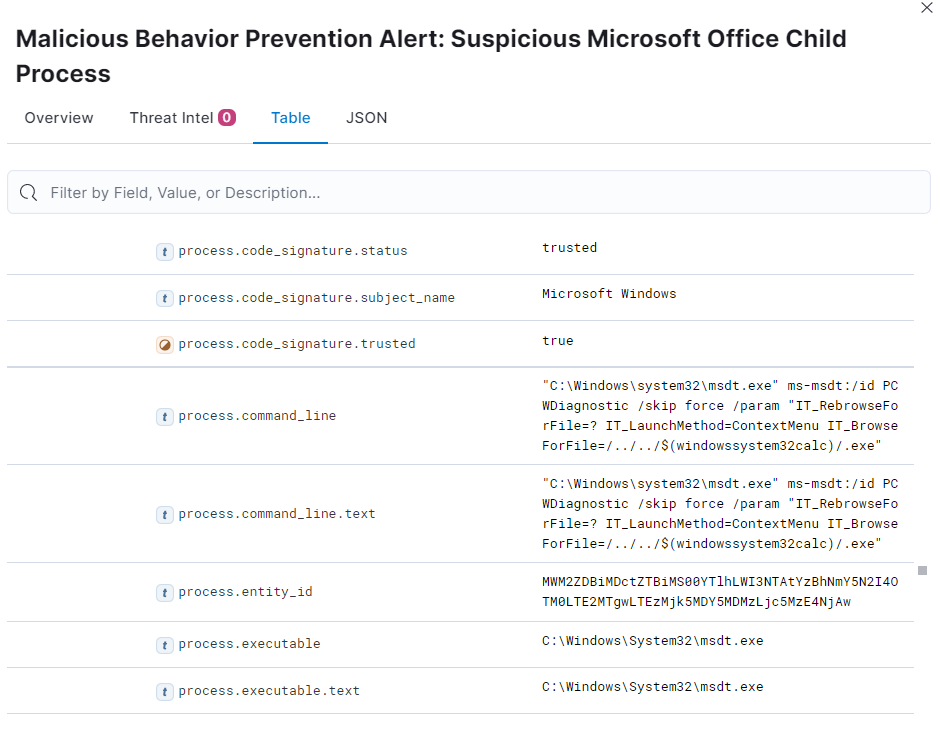The height and width of the screenshot is (735, 937).
Task: Click type icon next to process.executable.text
Action: (x=164, y=691)
